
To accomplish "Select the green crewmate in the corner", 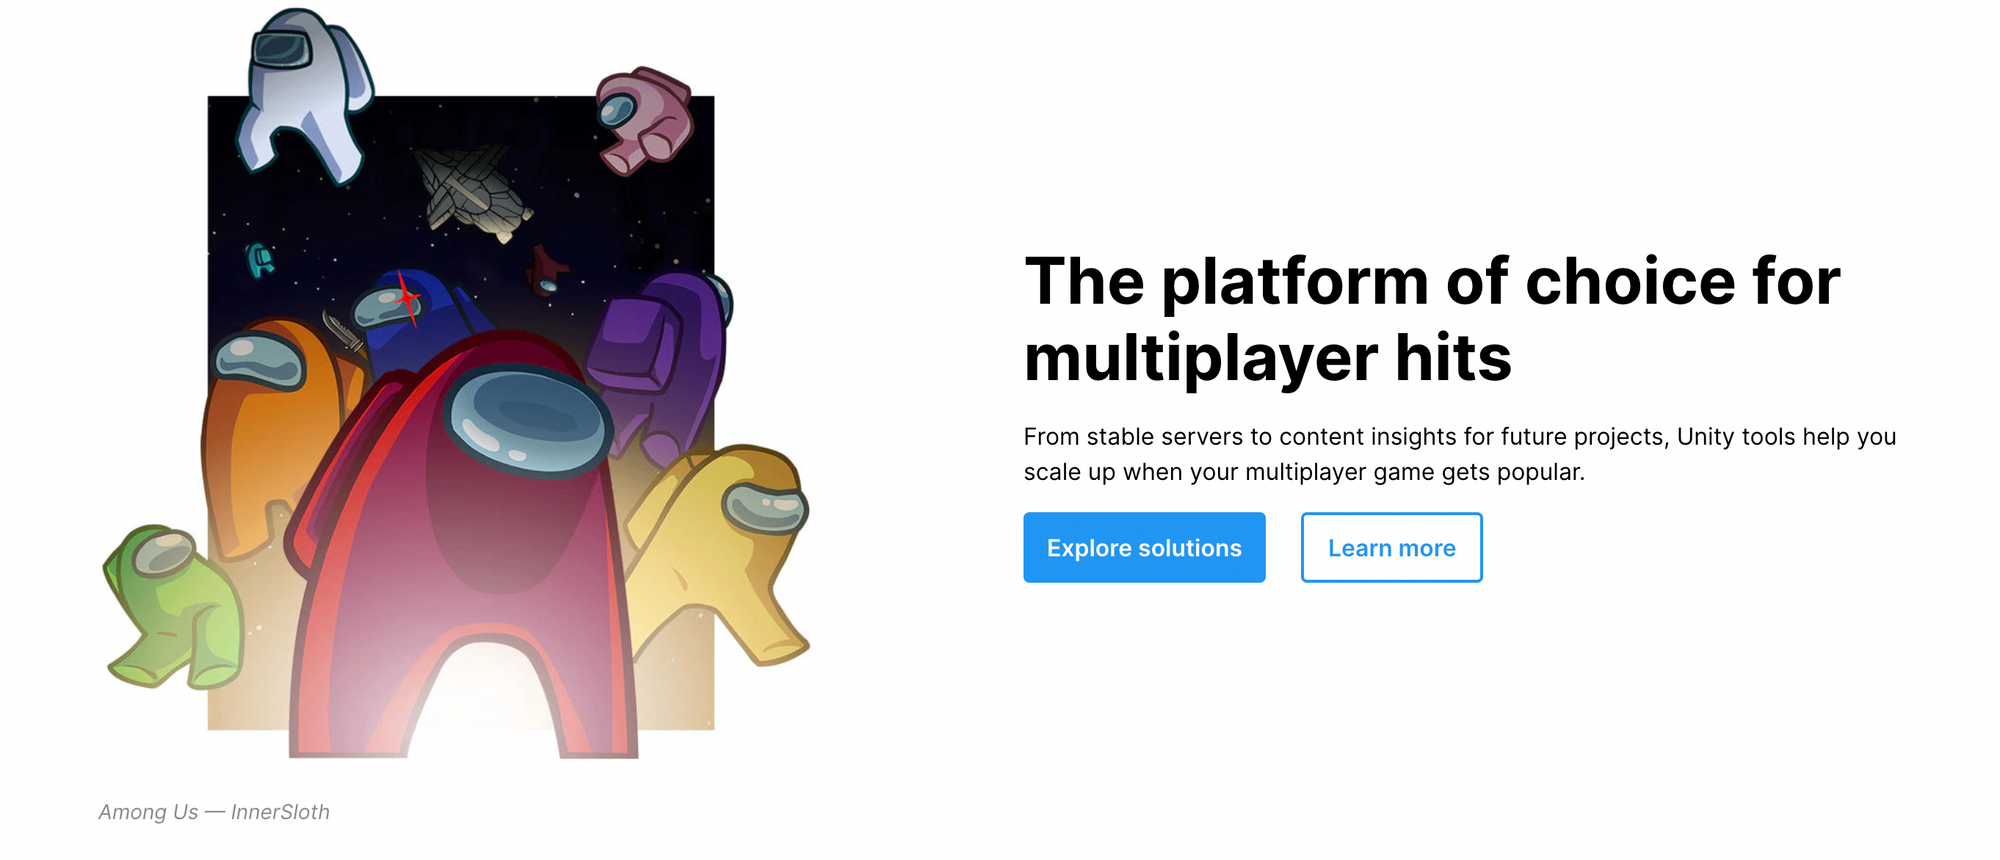I will 174,608.
